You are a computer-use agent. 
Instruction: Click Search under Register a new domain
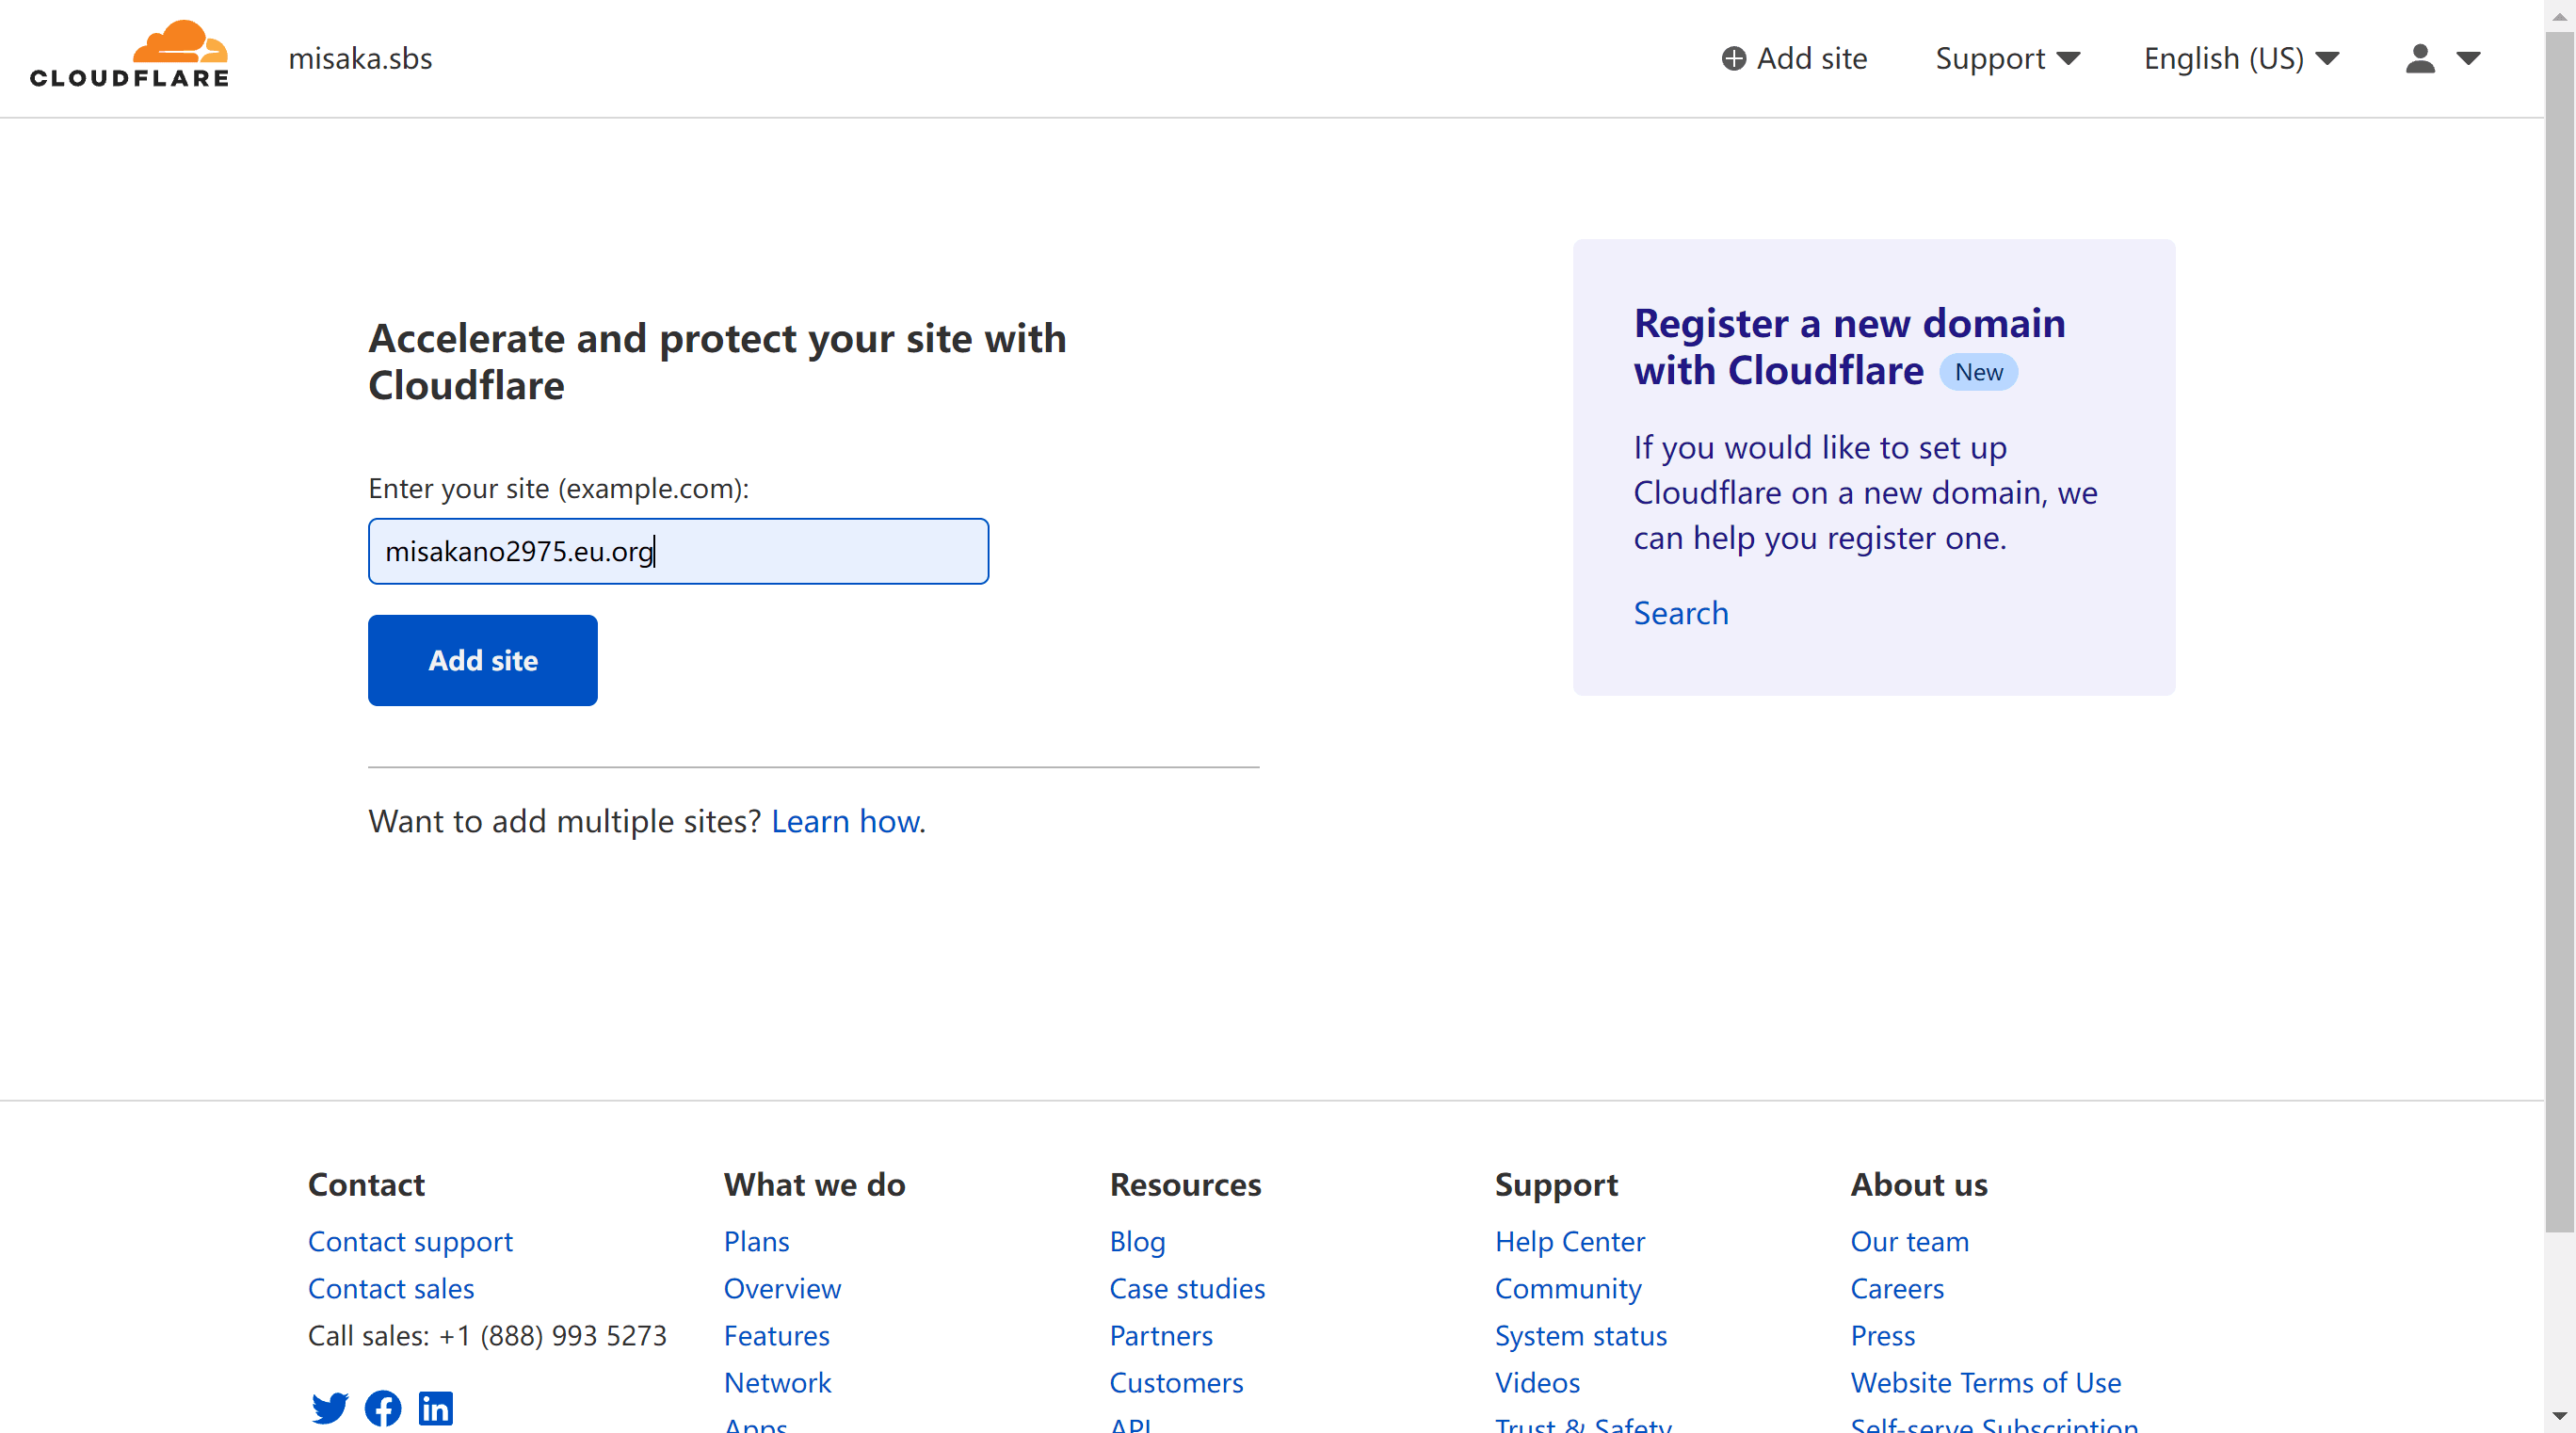point(1680,613)
